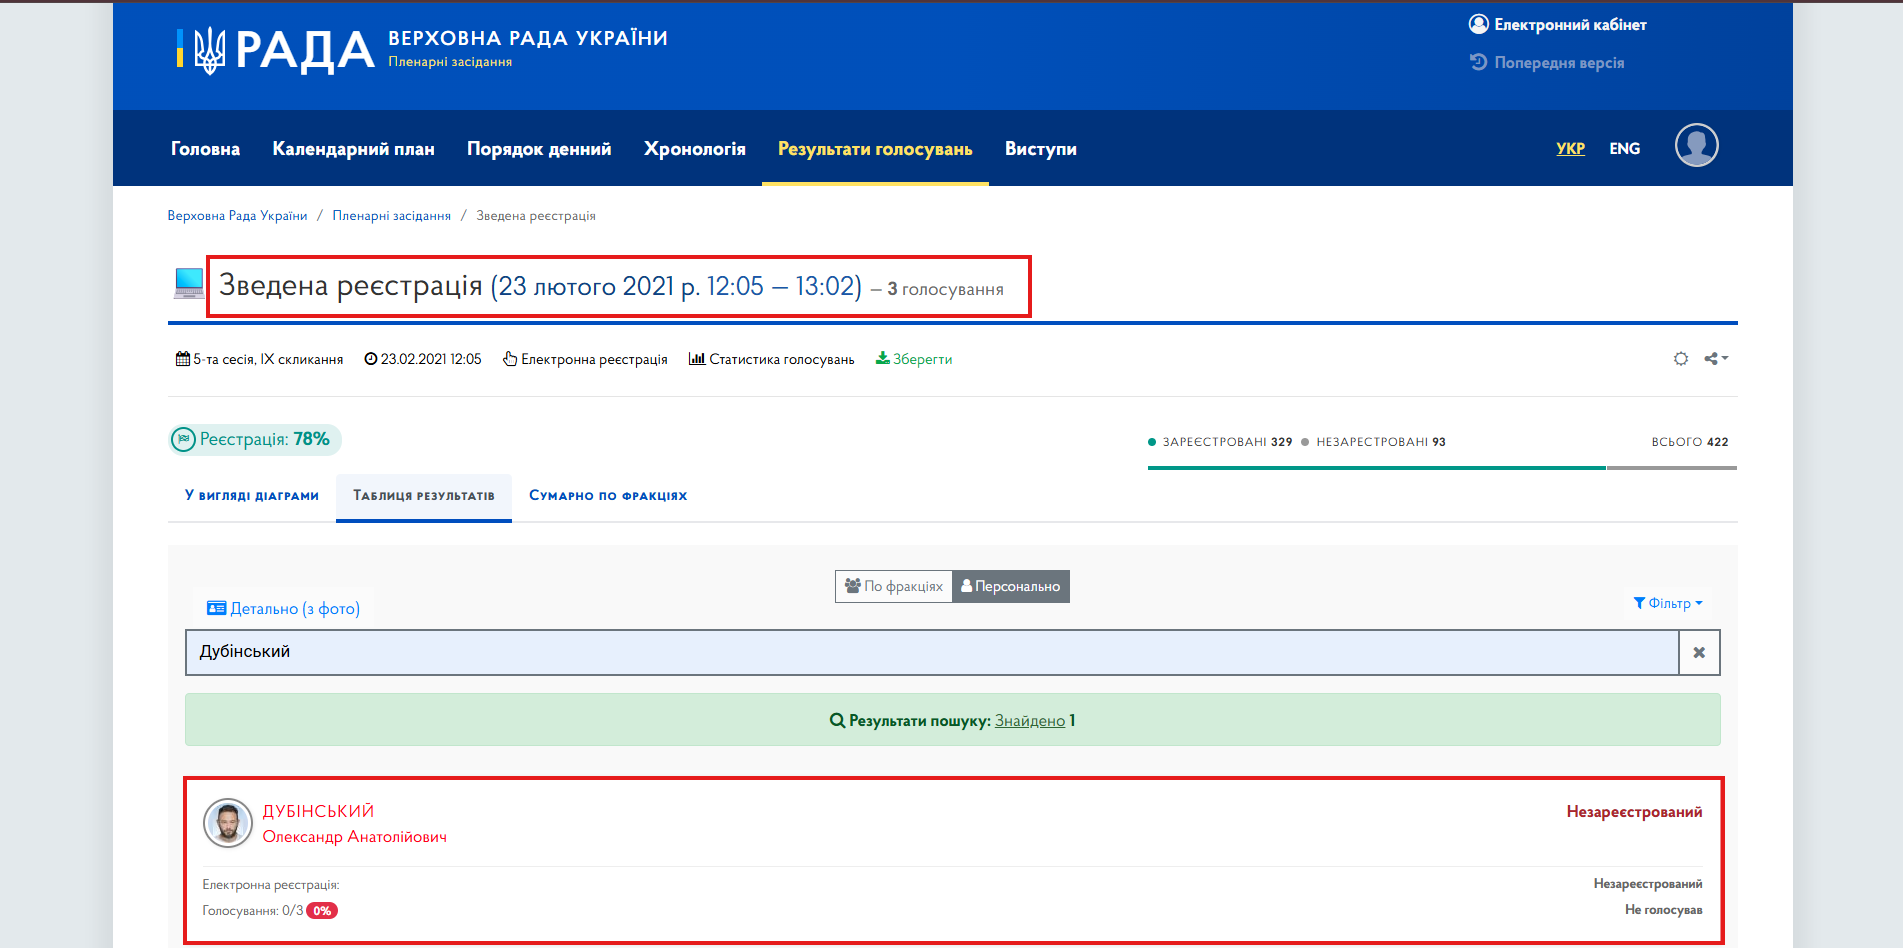The image size is (1903, 948).
Task: Open Попередня версія link
Action: click(1546, 62)
